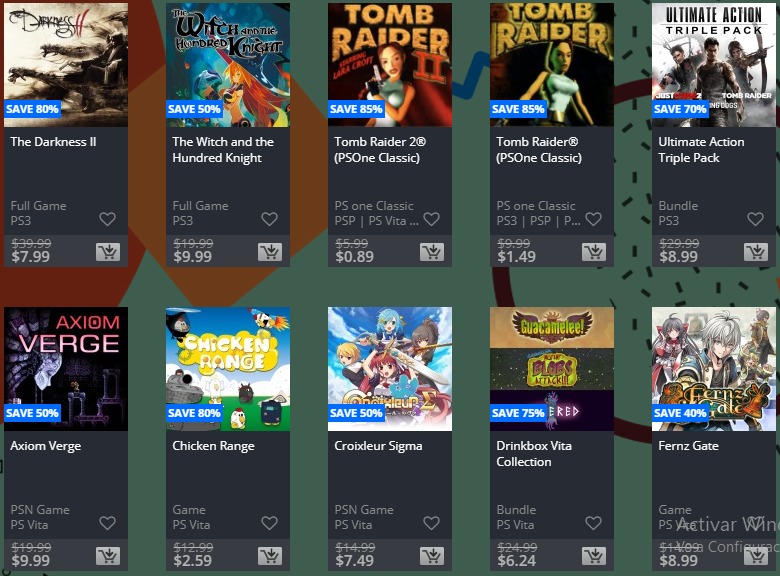
Task: Toggle wishlist heart for Croixleur Sigma
Action: [431, 523]
